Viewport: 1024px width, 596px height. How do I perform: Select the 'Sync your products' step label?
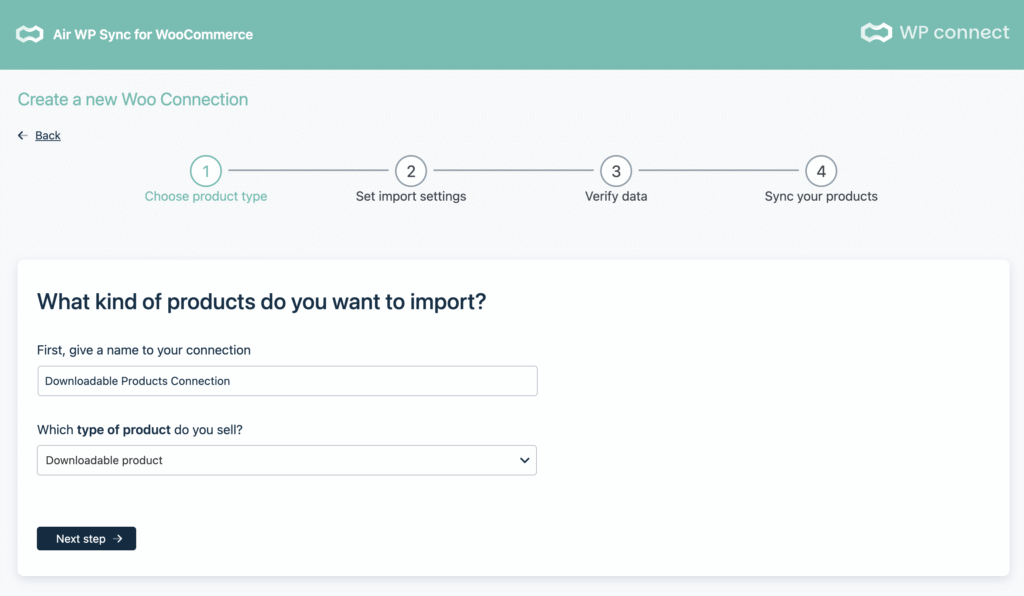(821, 197)
